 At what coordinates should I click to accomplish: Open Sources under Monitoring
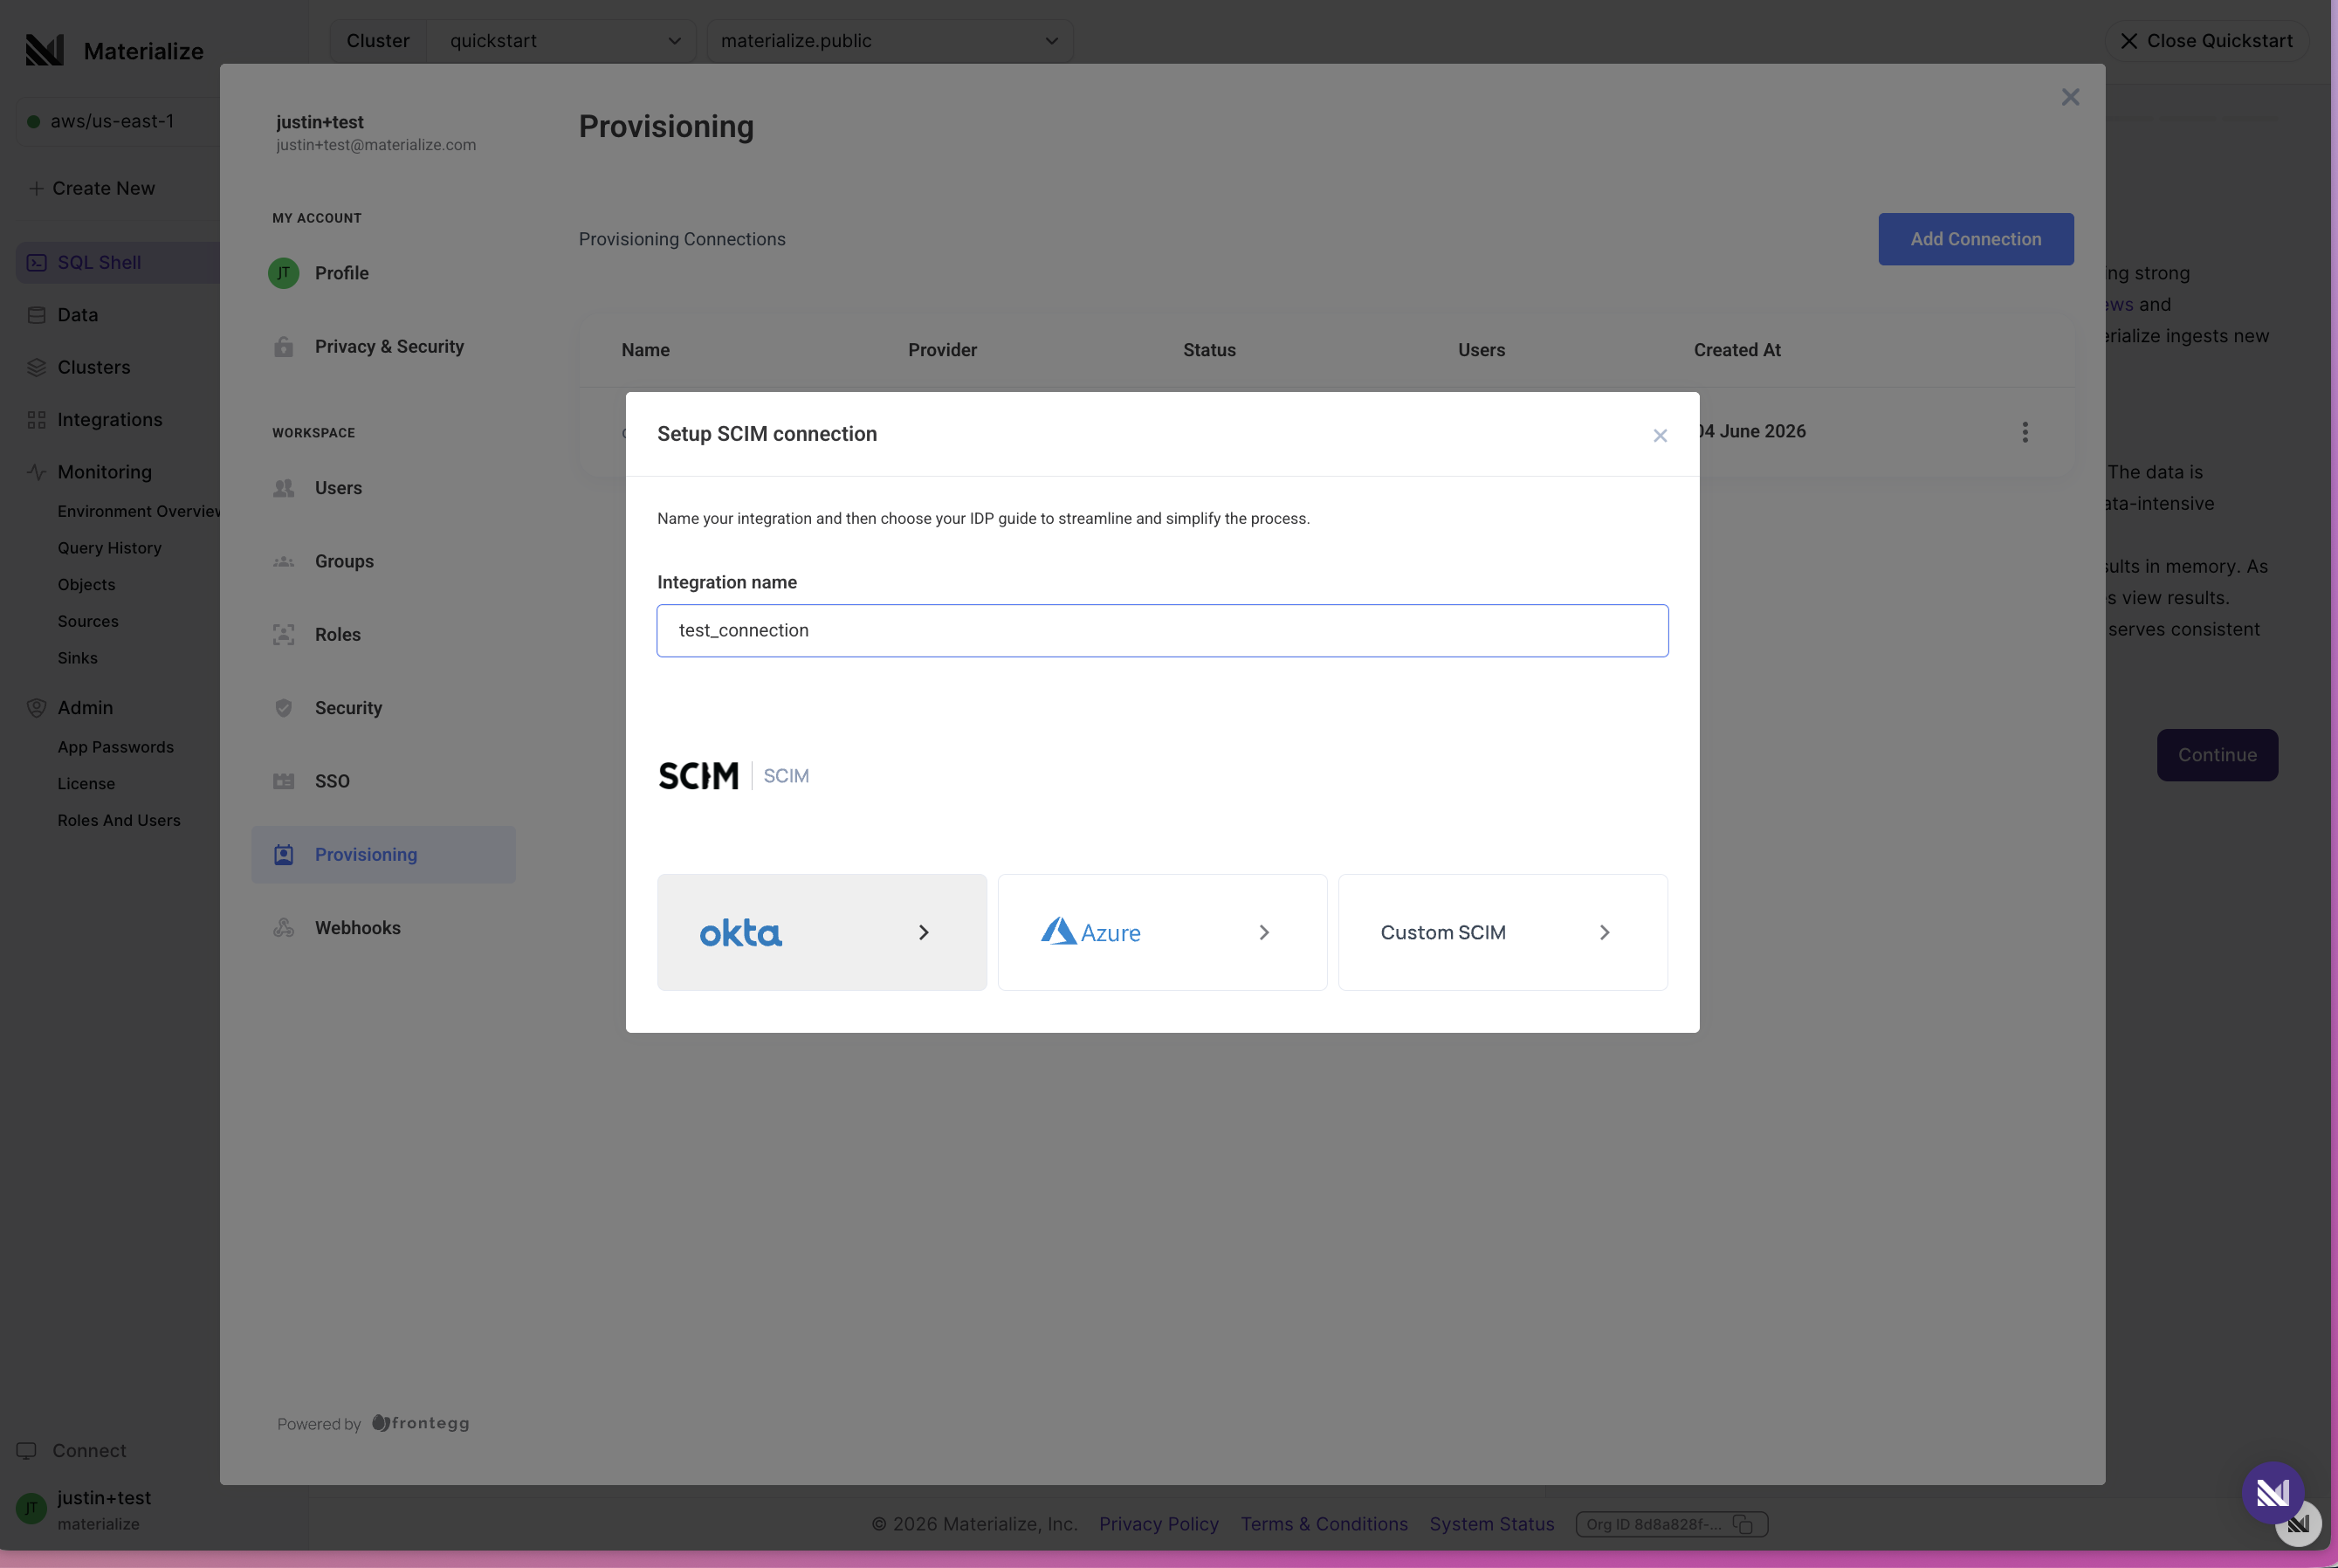tap(88, 621)
